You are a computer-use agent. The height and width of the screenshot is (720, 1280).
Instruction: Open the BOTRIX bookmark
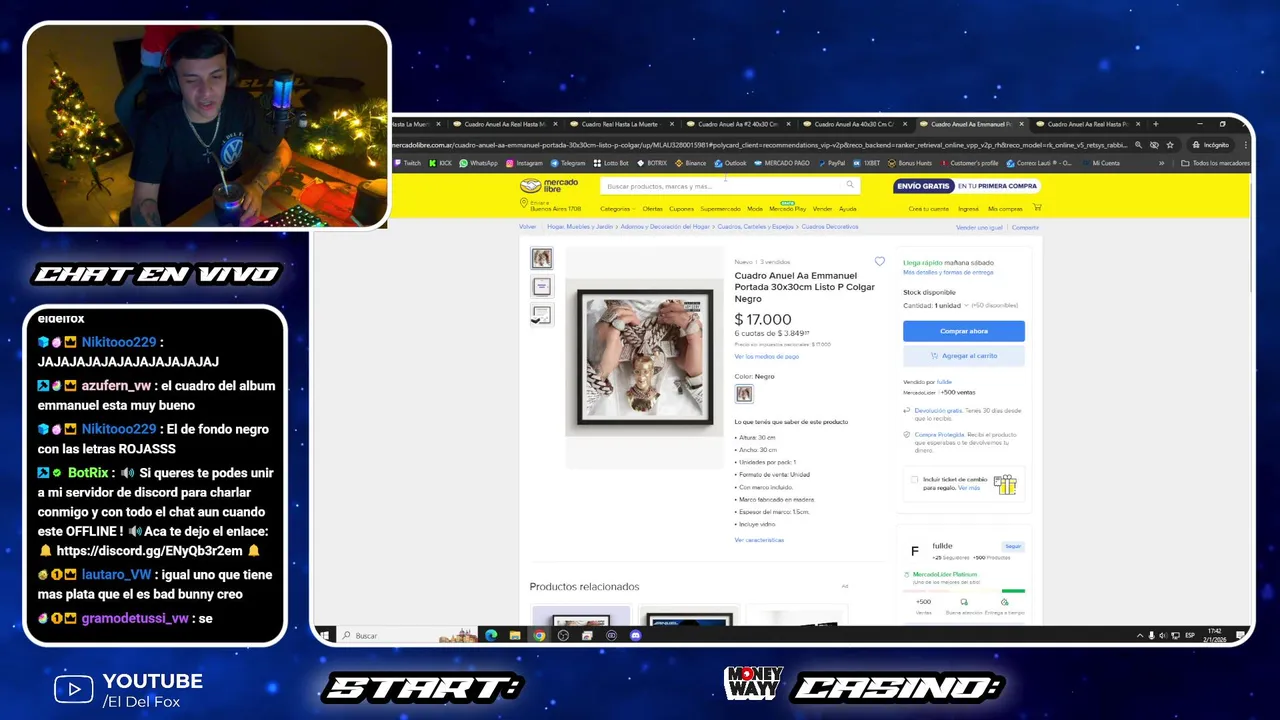652,163
